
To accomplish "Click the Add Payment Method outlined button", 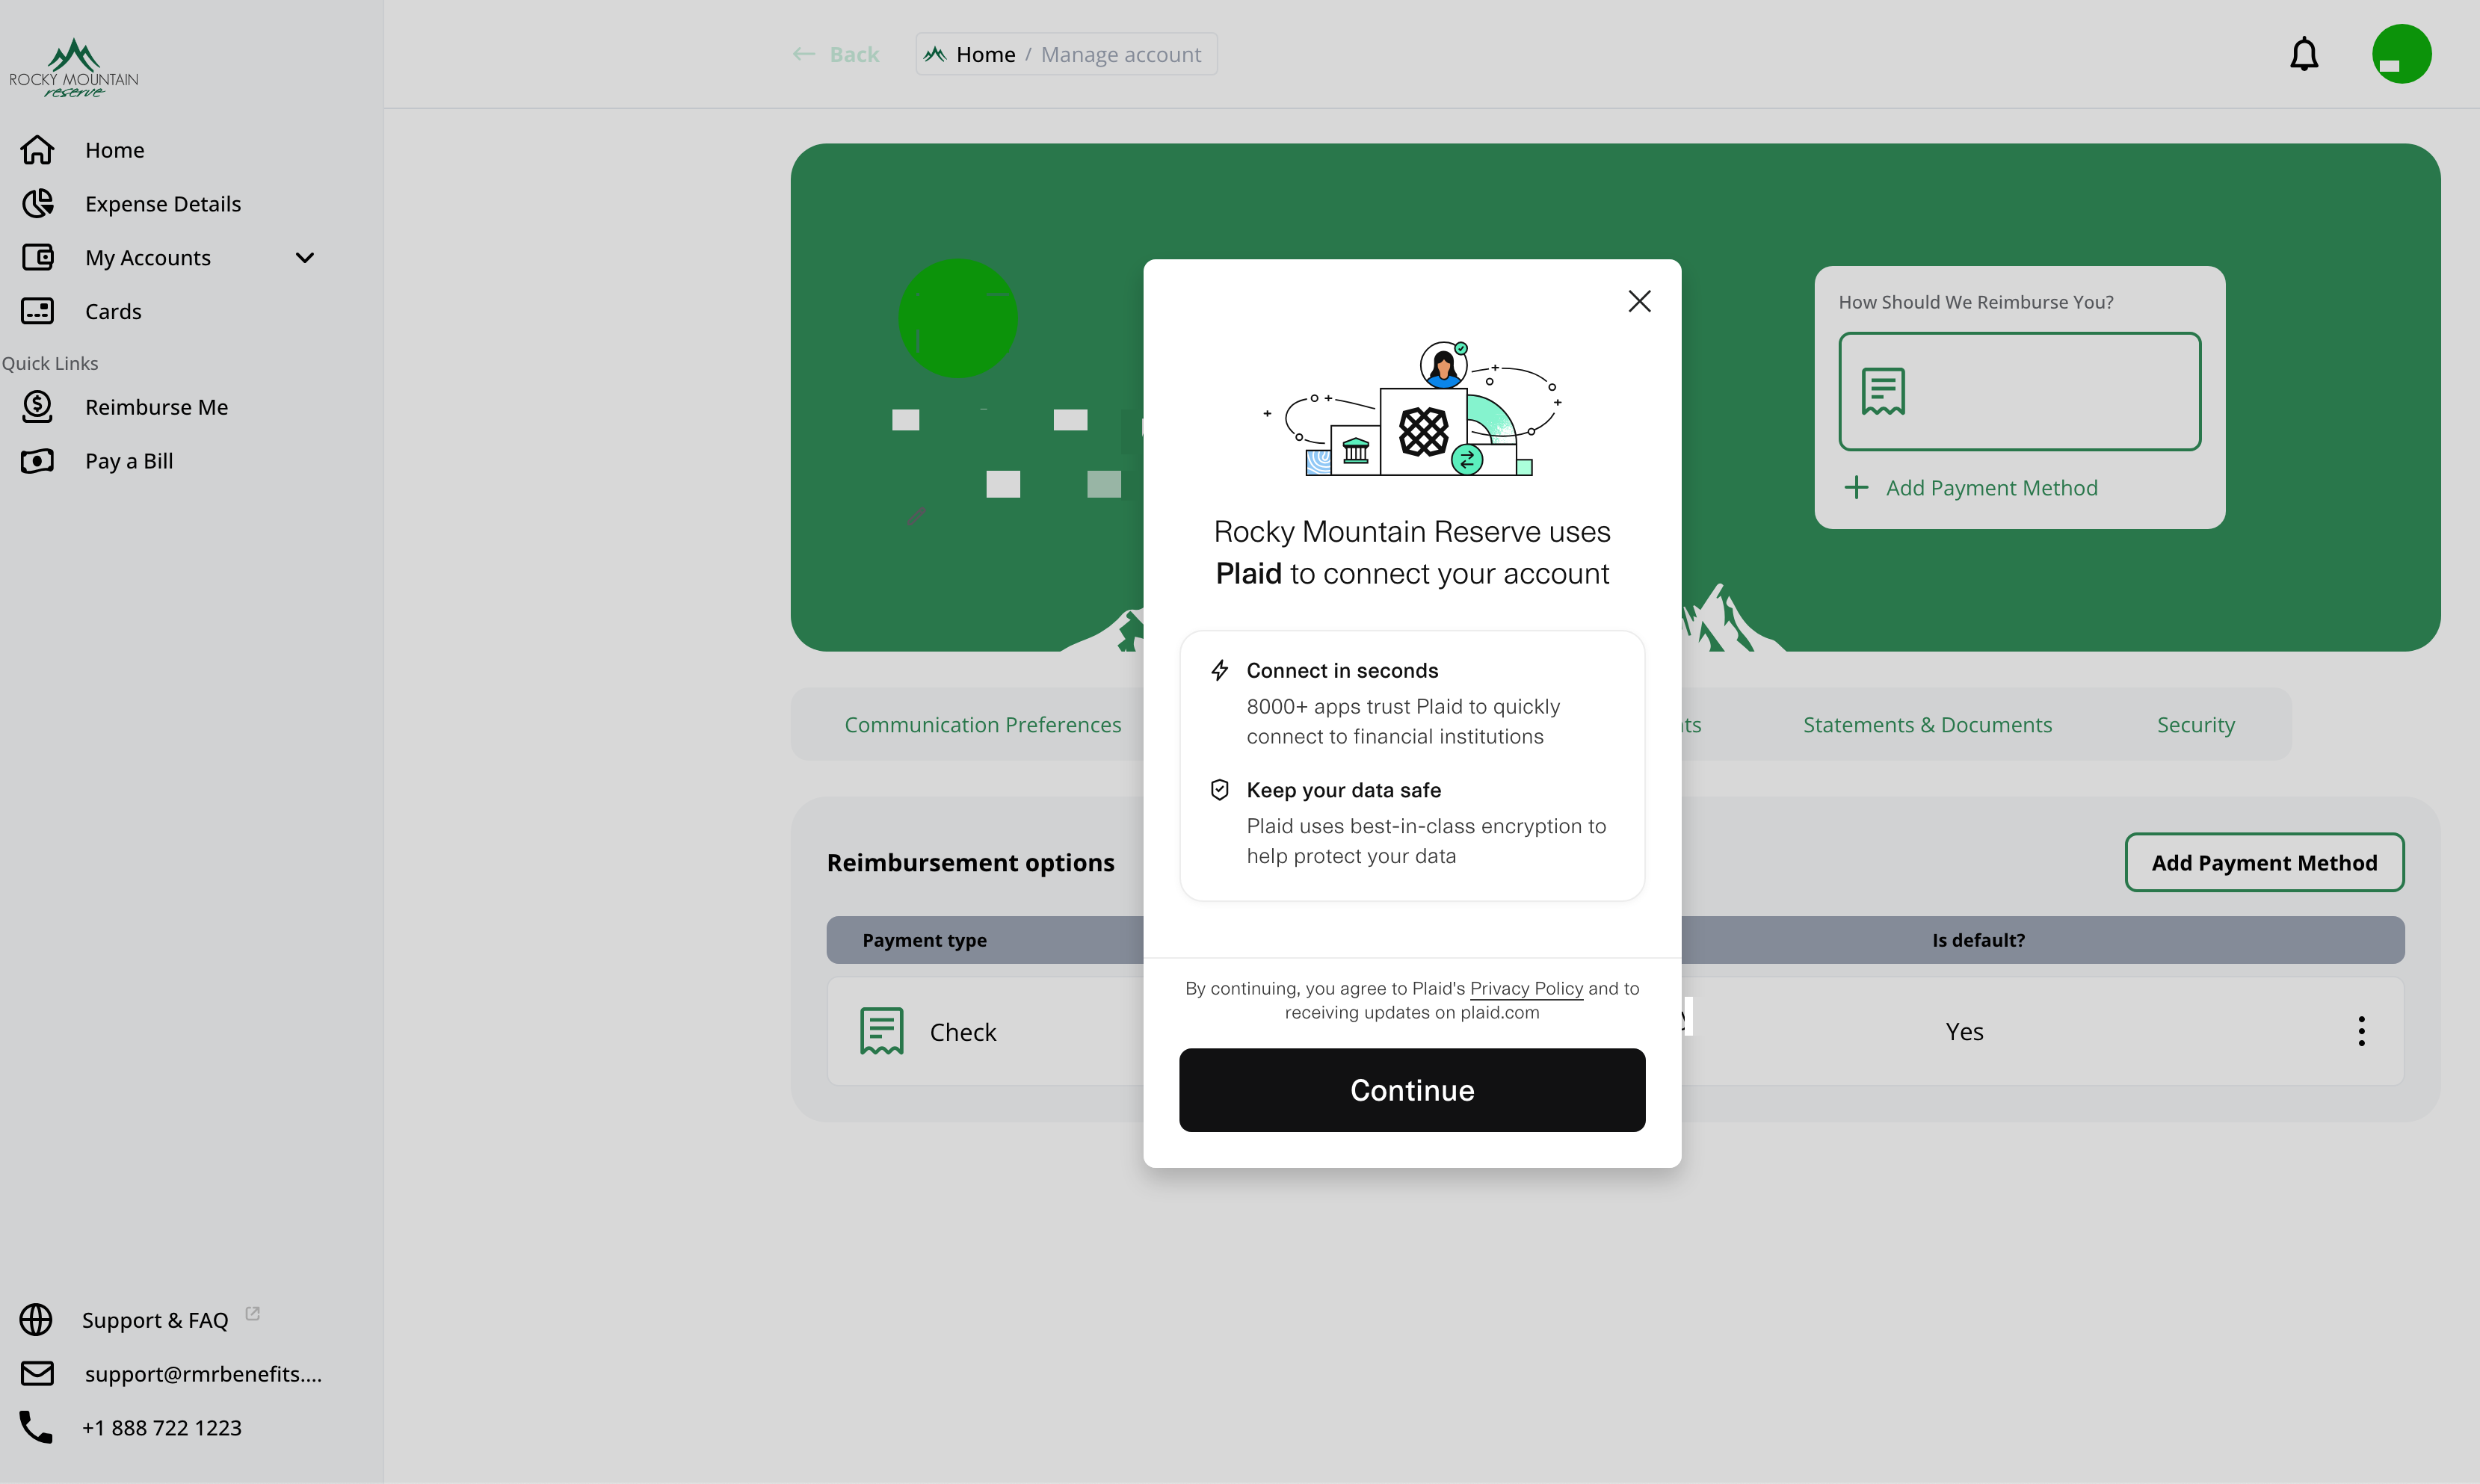I will click(x=2264, y=862).
